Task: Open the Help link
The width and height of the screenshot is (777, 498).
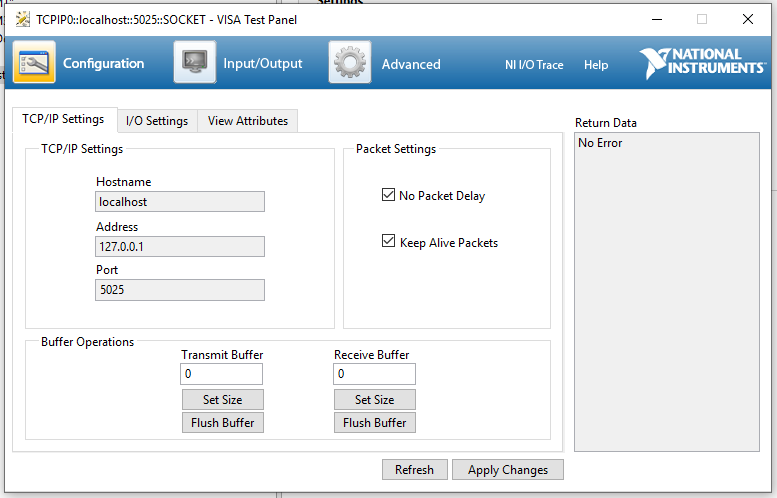Action: click(x=596, y=65)
